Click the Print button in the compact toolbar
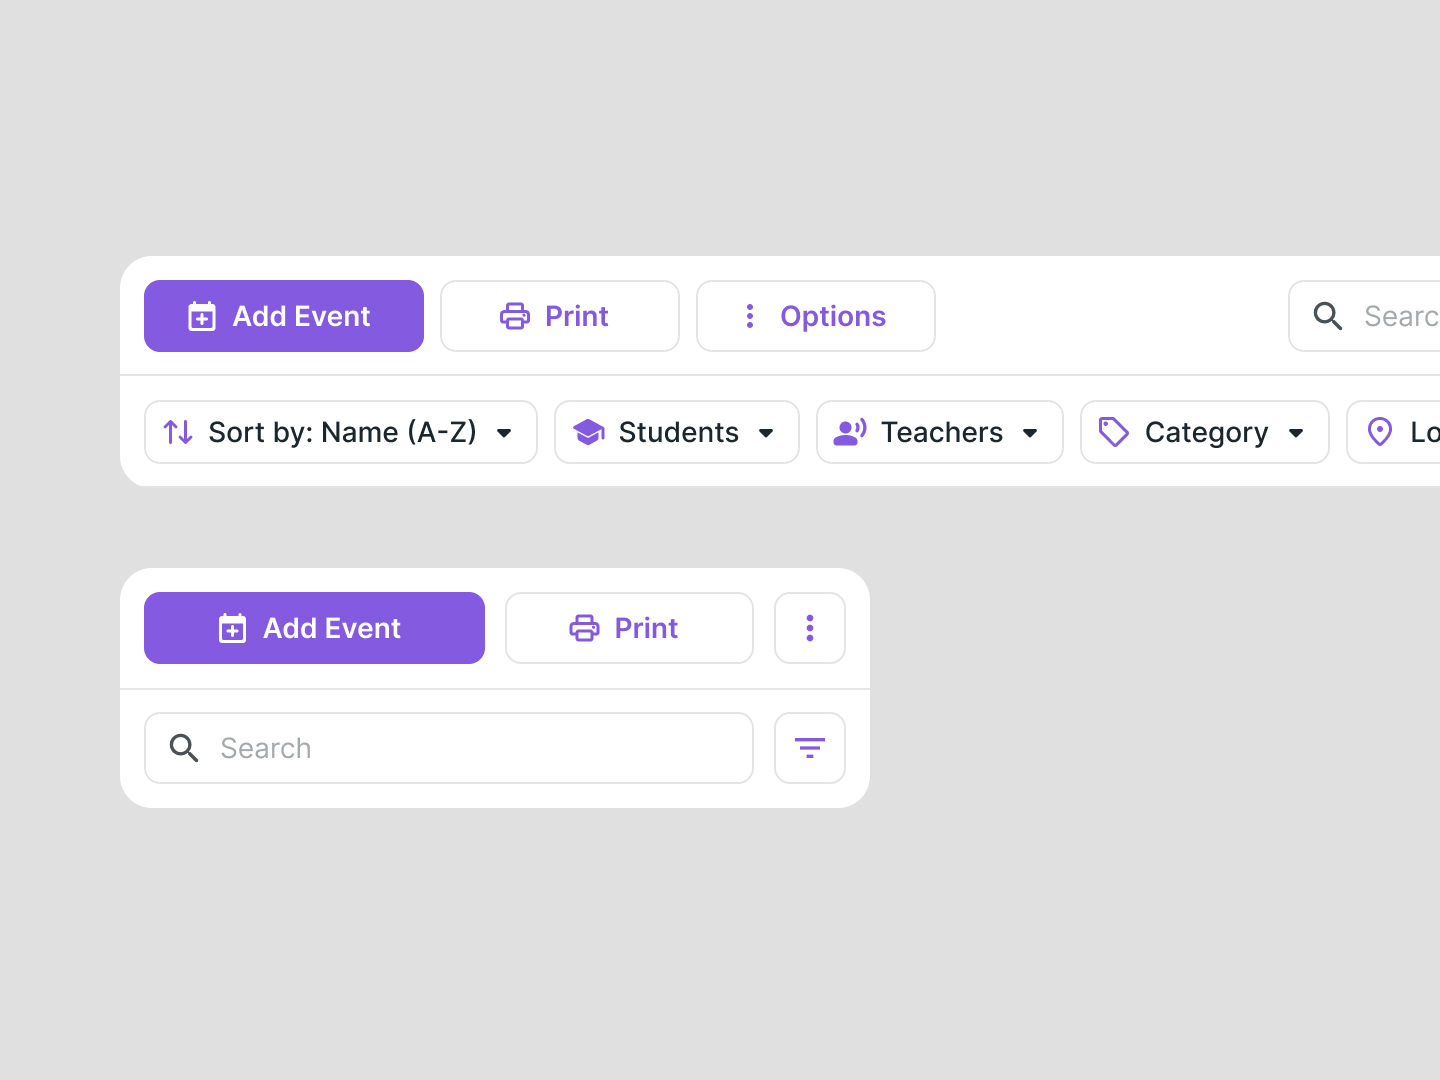Screen dimensions: 1440x1080 click(629, 628)
